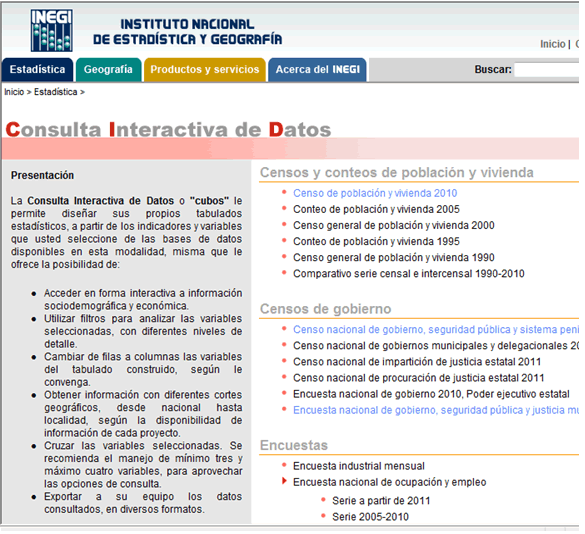Open Censo nacional de procuración de justicia estatal 2011
This screenshot has width=585, height=534.
(418, 378)
